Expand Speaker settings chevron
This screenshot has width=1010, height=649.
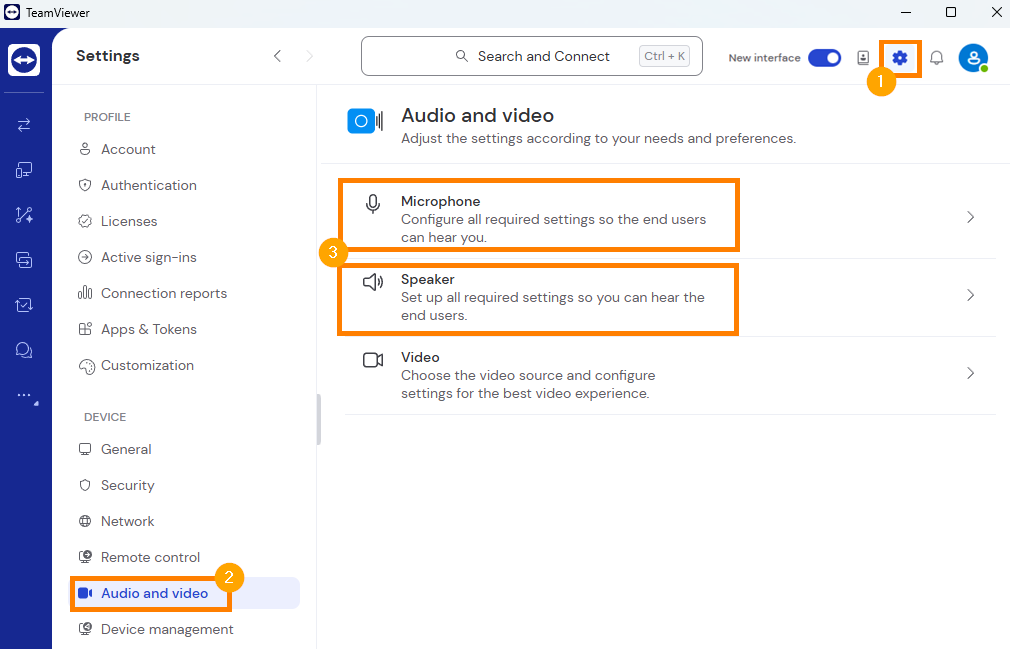pos(971,296)
